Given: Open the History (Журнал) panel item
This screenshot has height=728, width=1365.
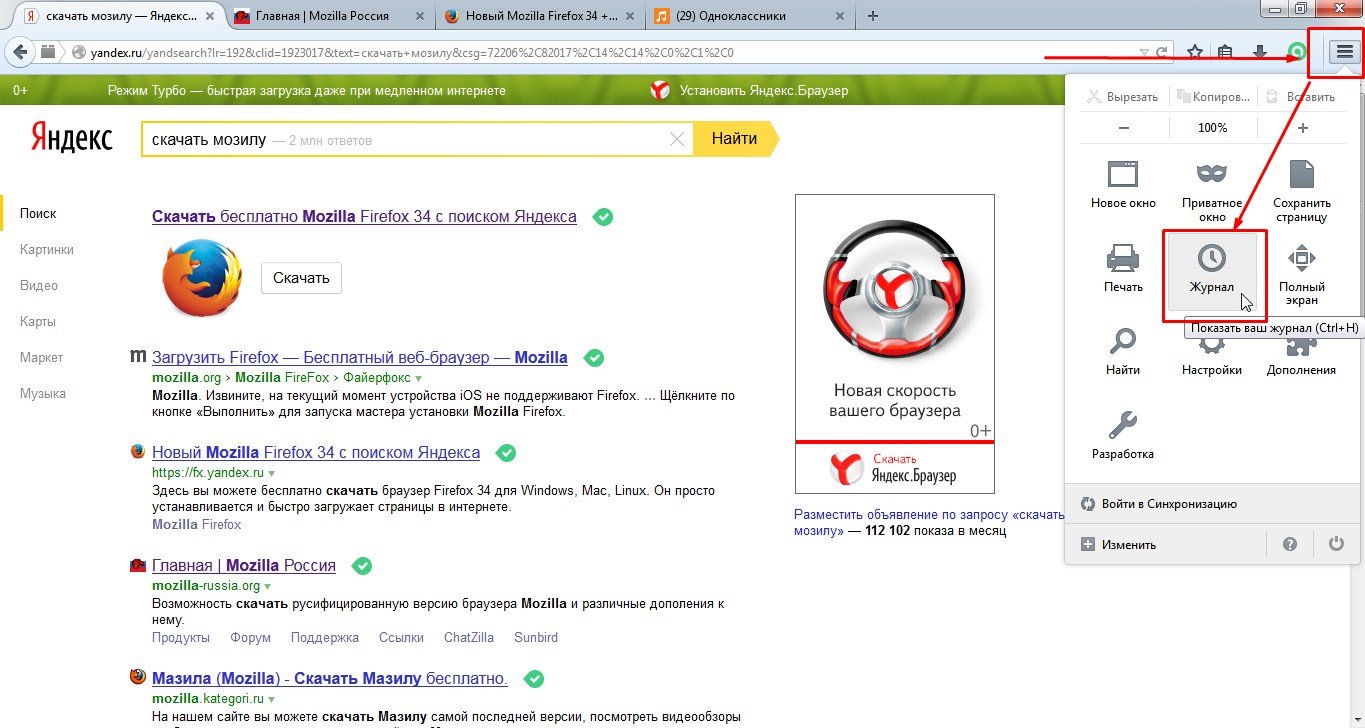Looking at the screenshot, I should (1212, 270).
